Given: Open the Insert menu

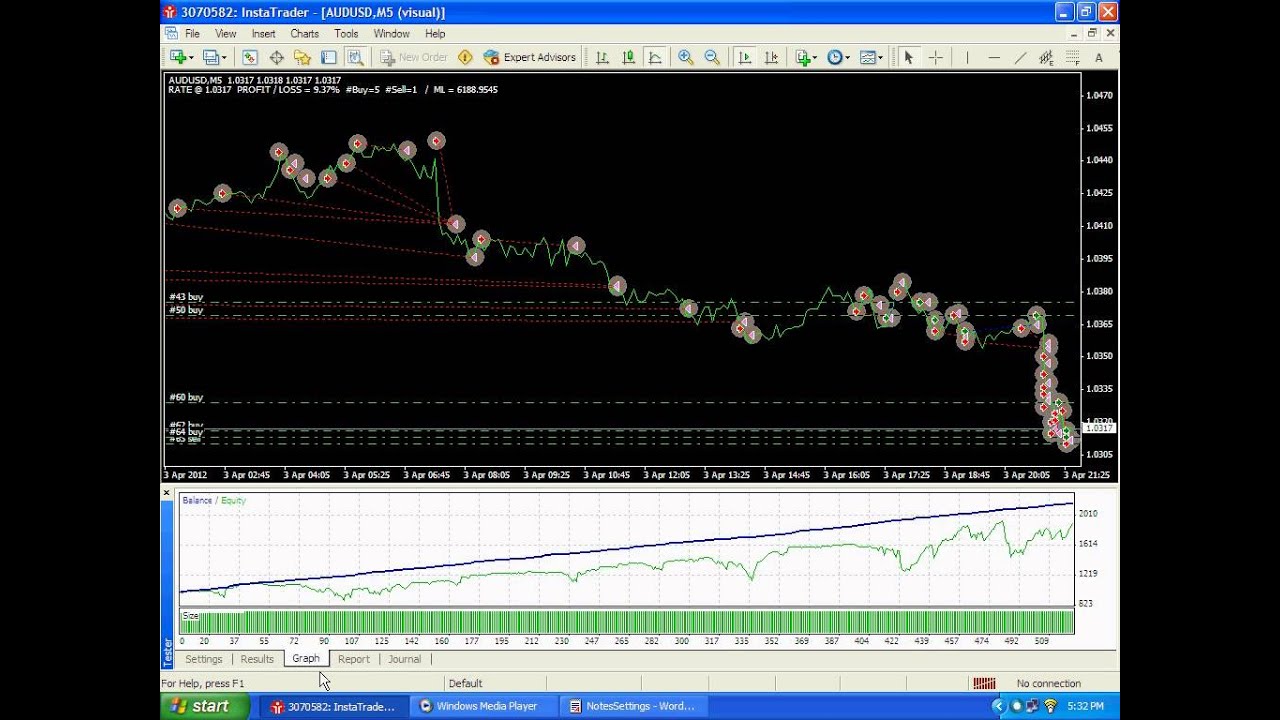Looking at the screenshot, I should pyautogui.click(x=263, y=33).
